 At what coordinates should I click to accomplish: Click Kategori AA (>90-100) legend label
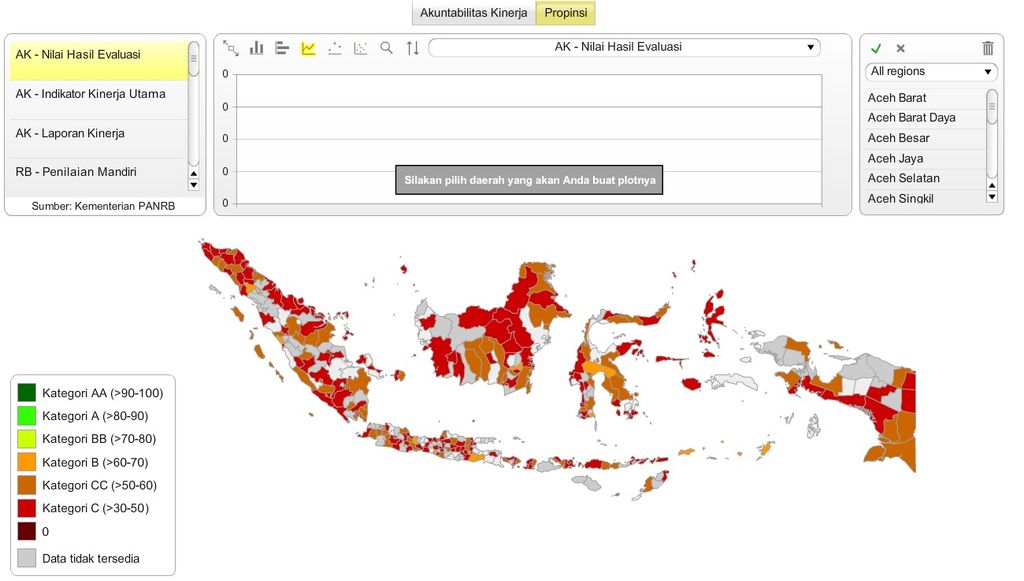click(103, 393)
